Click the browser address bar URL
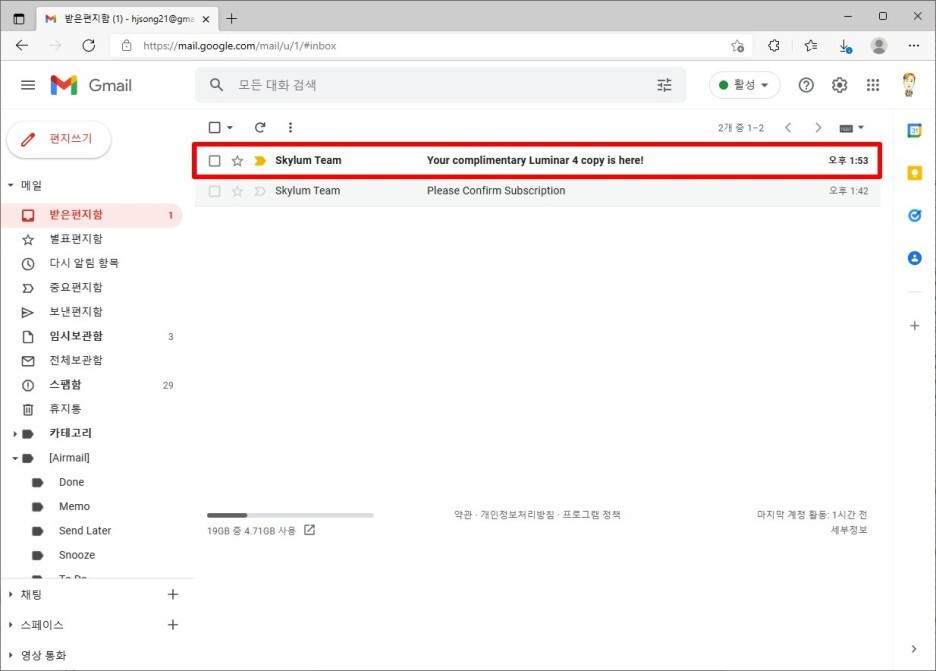This screenshot has height=671, width=936. coord(239,46)
